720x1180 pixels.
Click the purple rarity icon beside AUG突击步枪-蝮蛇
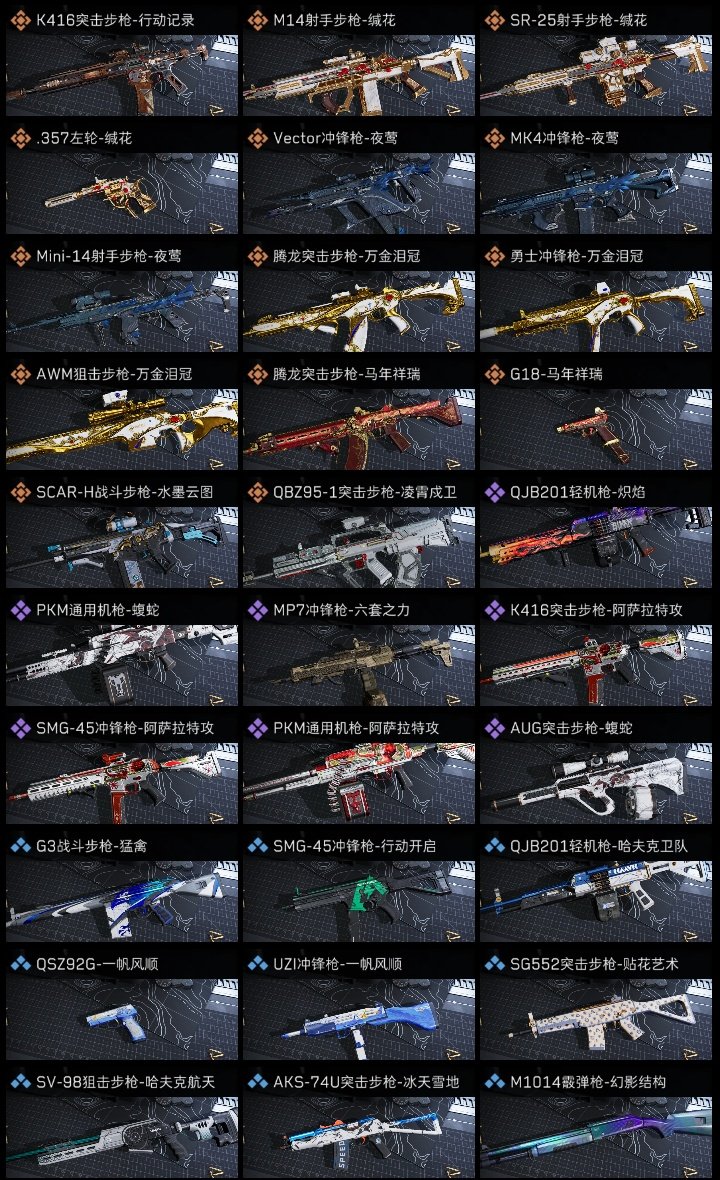coord(495,728)
